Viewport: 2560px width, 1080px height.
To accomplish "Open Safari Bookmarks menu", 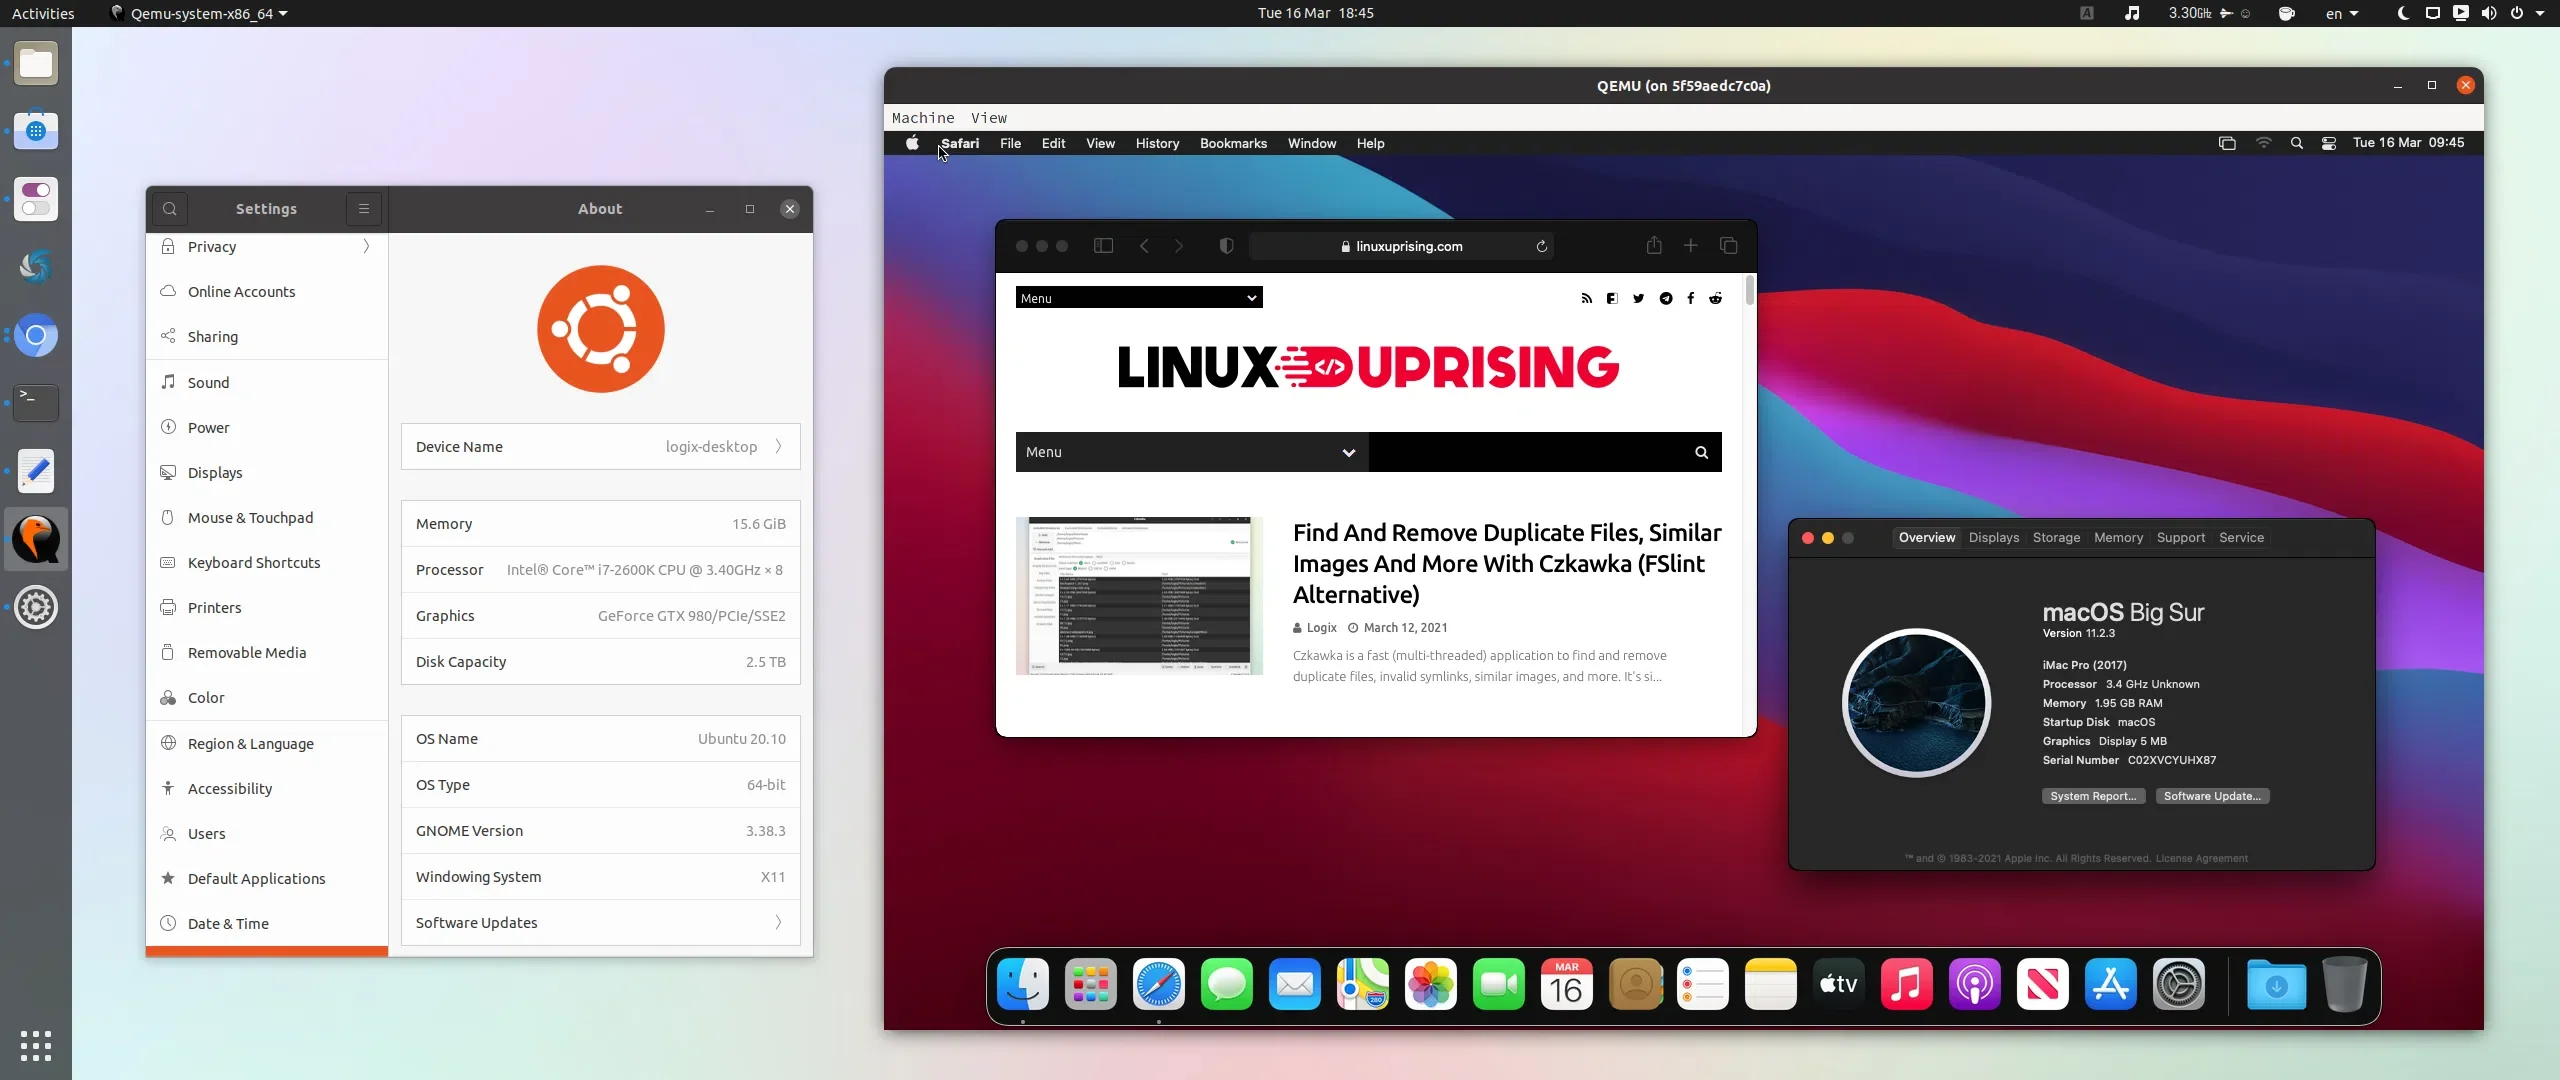I will 1233,143.
